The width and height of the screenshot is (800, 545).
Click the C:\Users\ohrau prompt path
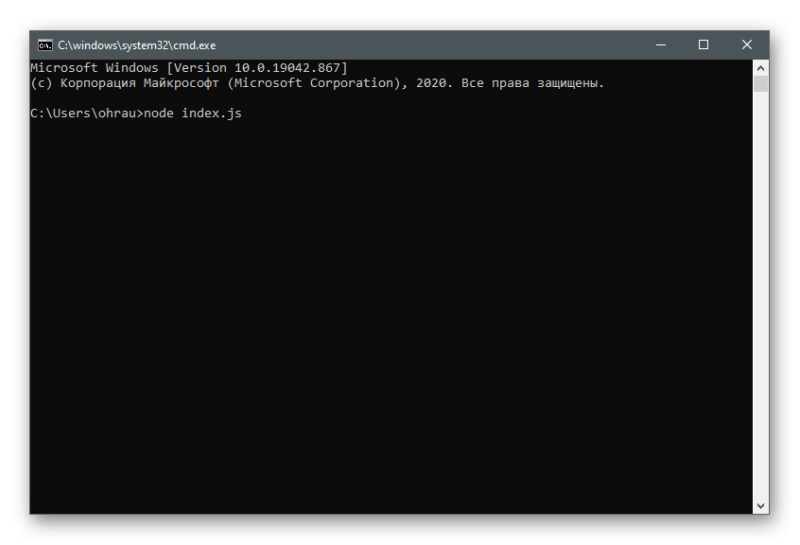pos(83,113)
